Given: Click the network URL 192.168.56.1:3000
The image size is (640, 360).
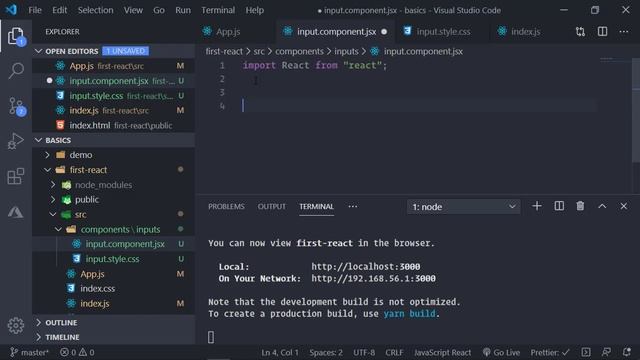Looking at the screenshot, I should click(373, 278).
